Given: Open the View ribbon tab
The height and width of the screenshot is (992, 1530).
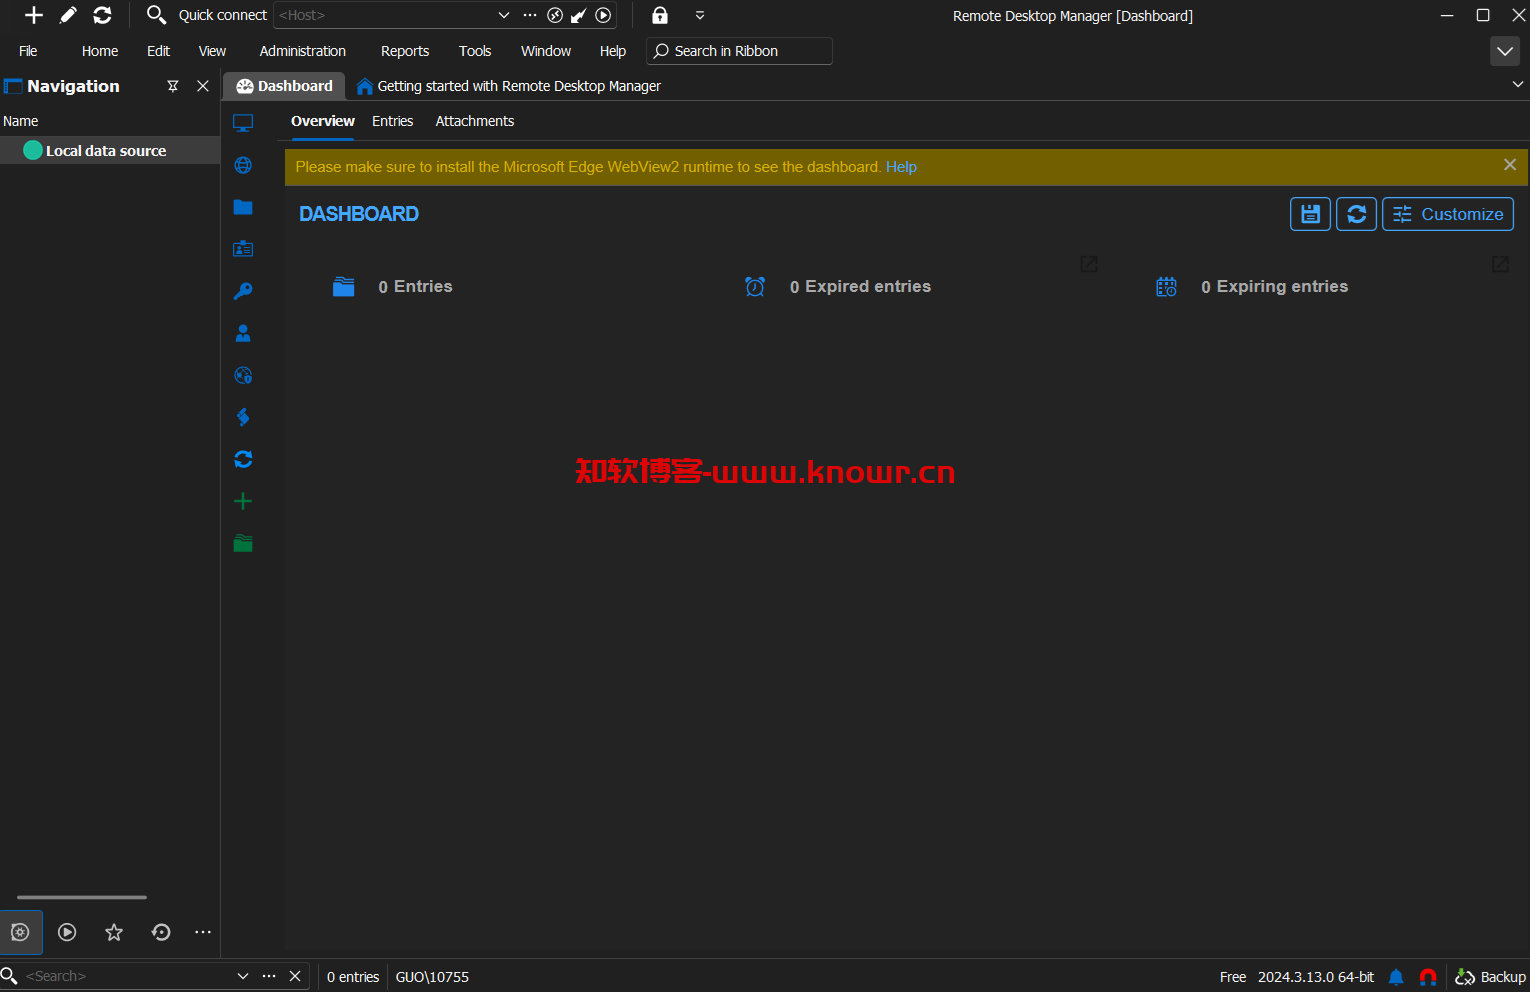Looking at the screenshot, I should coord(212,51).
